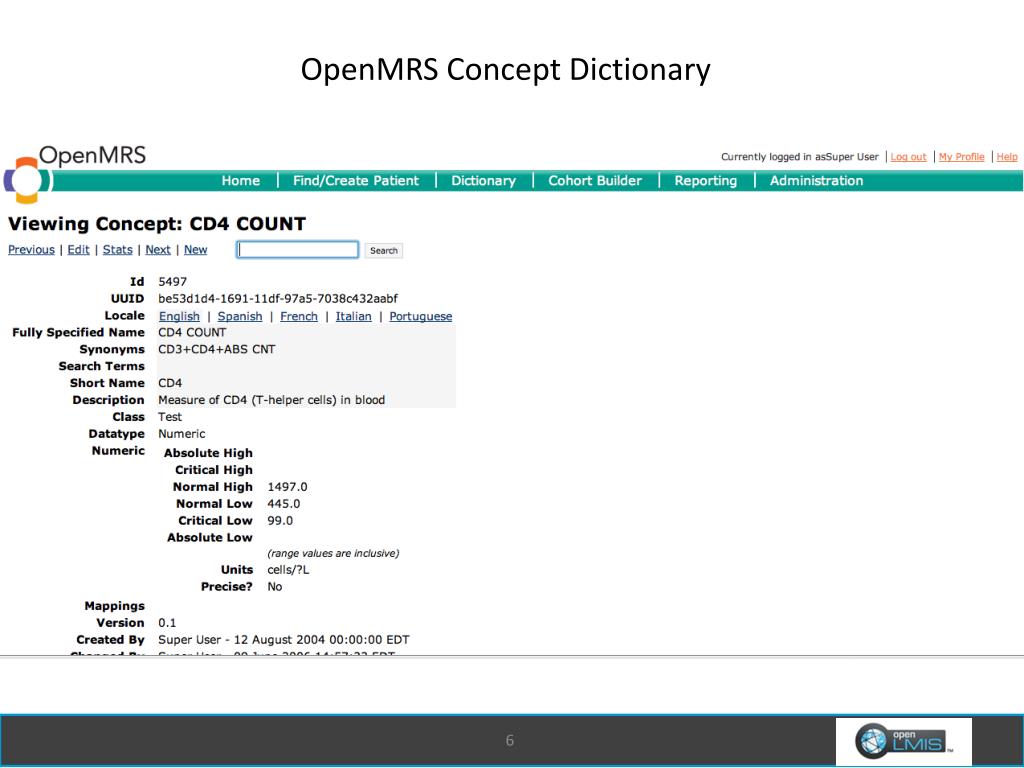
Task: Click the Search Terms label
Action: (101, 366)
